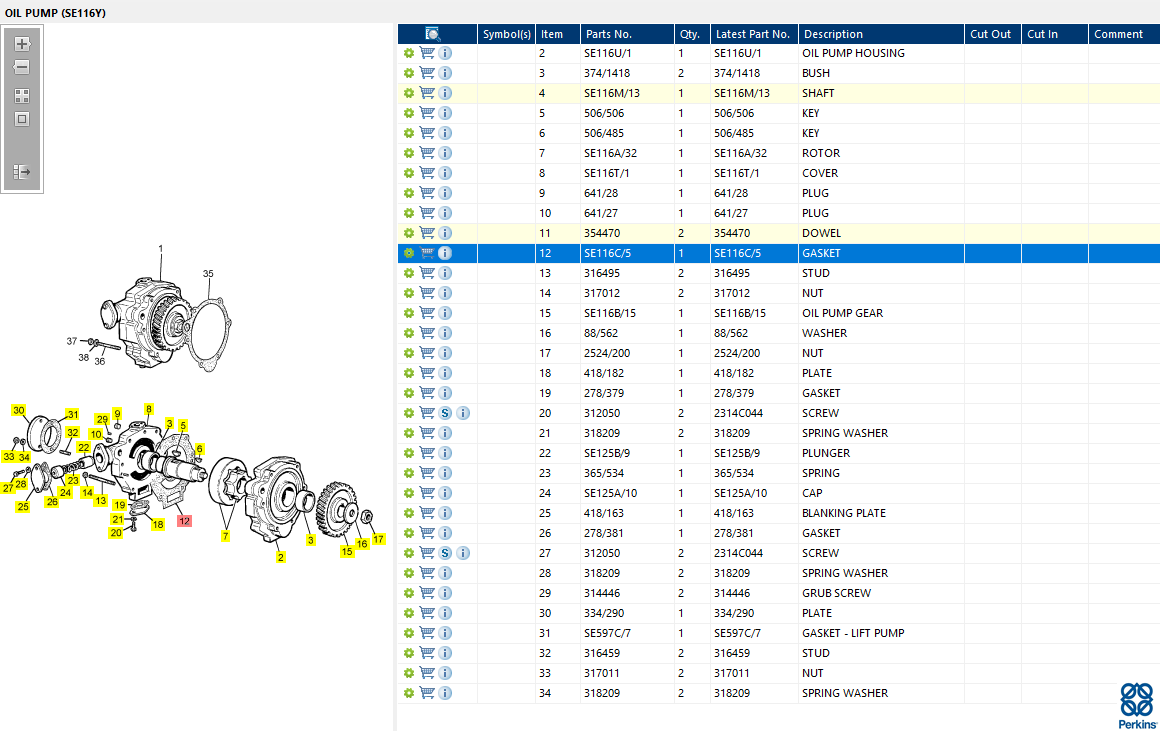Click callout 25 in the diagram

click(x=23, y=507)
